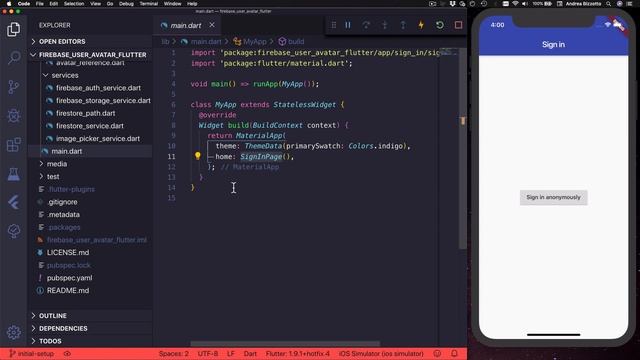Click the feedback smiley in status bar

click(x=437, y=353)
